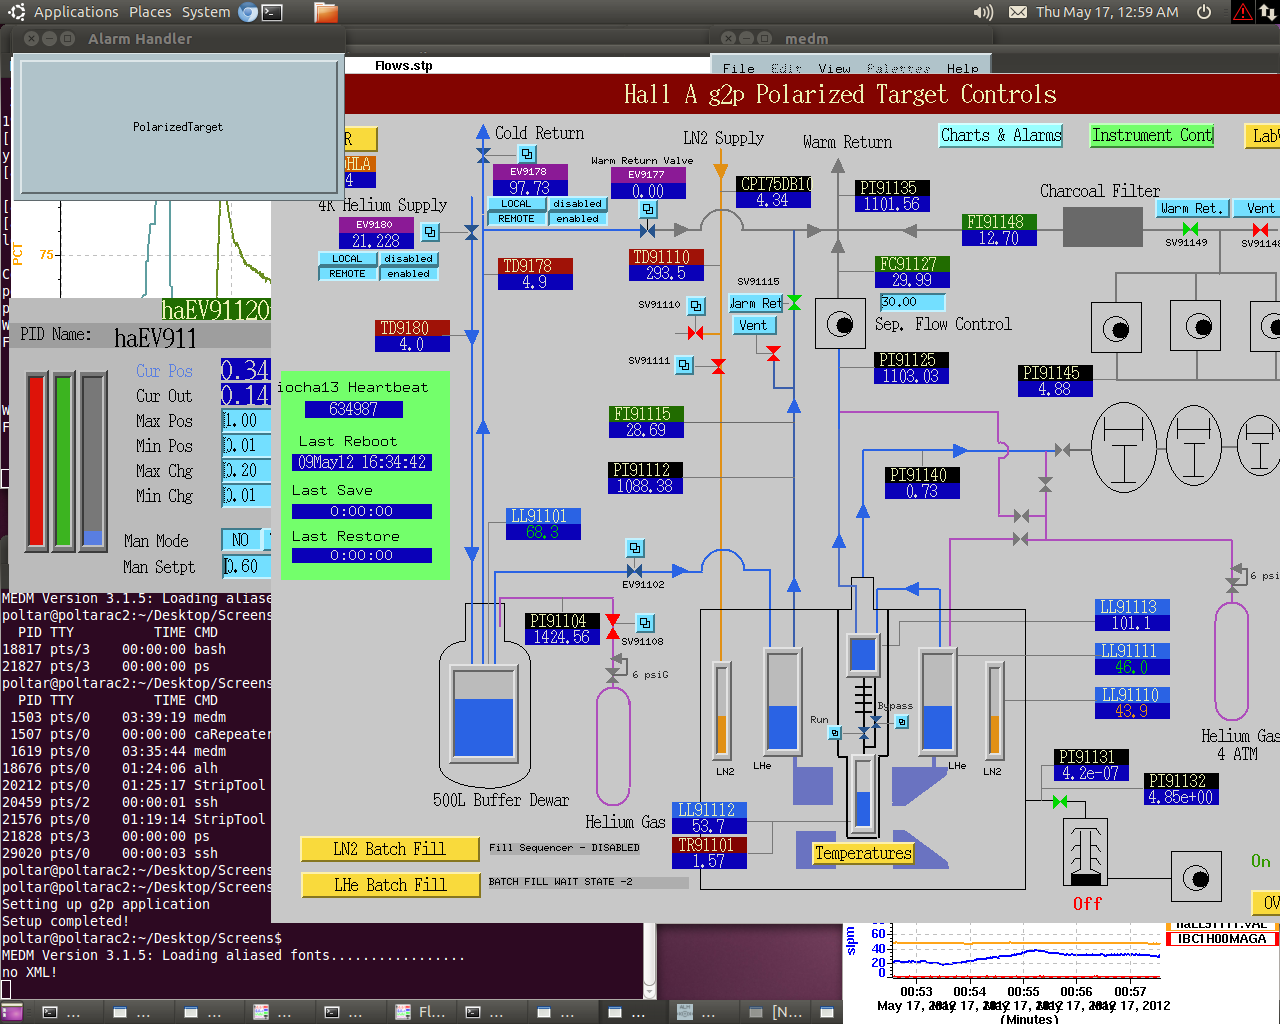Edit FC91127 setpoint field showing 30.00

pyautogui.click(x=912, y=302)
